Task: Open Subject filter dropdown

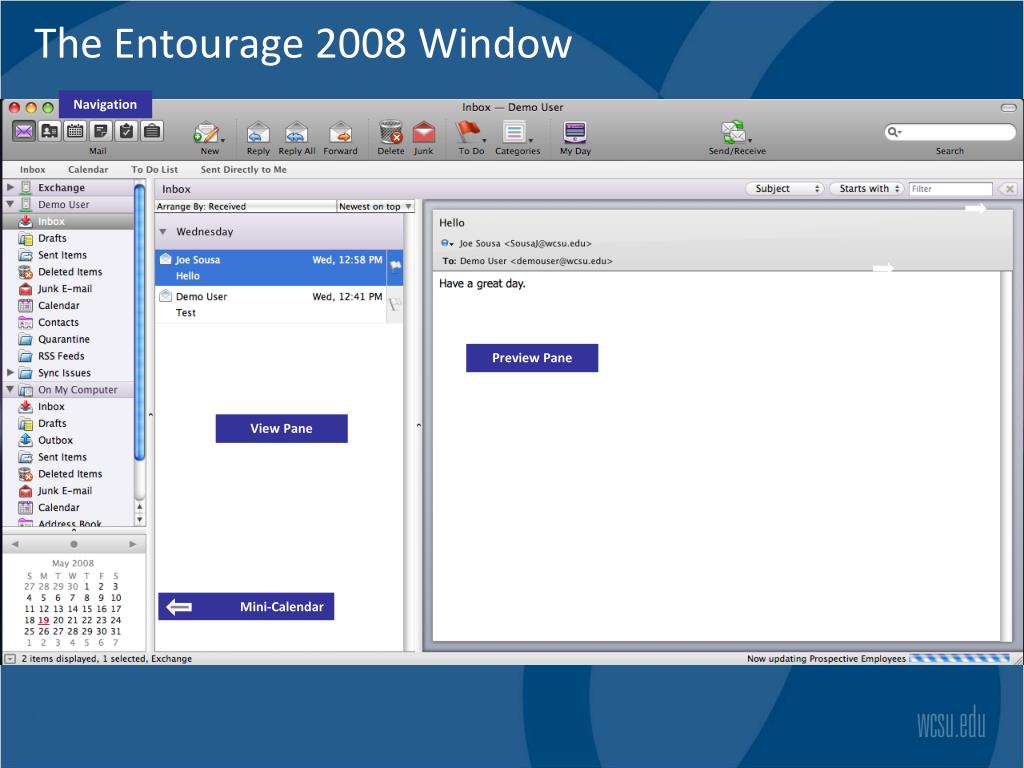Action: [x=785, y=189]
